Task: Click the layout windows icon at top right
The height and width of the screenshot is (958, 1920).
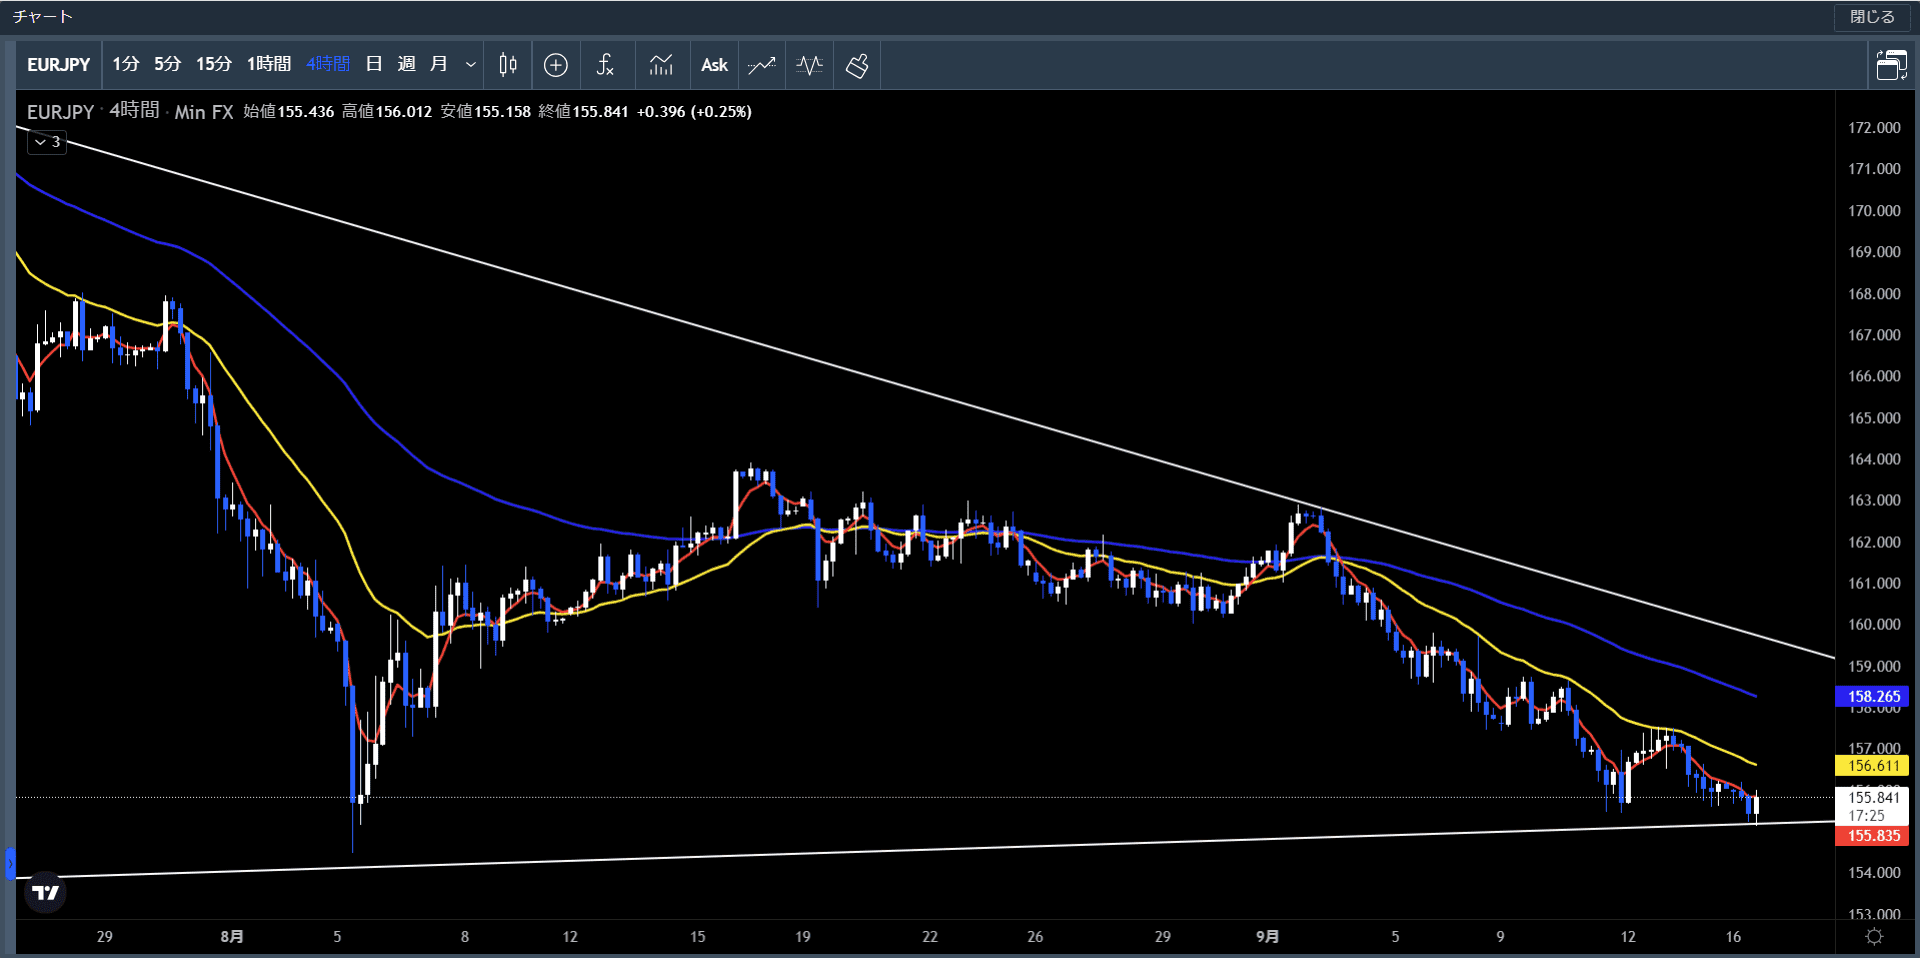Action: [1891, 65]
